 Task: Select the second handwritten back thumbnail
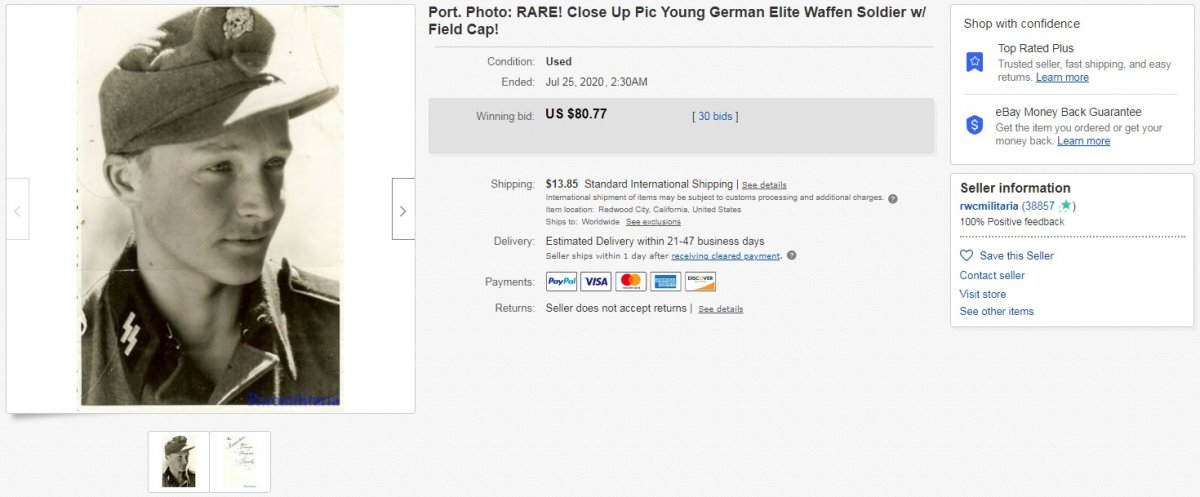[x=240, y=462]
